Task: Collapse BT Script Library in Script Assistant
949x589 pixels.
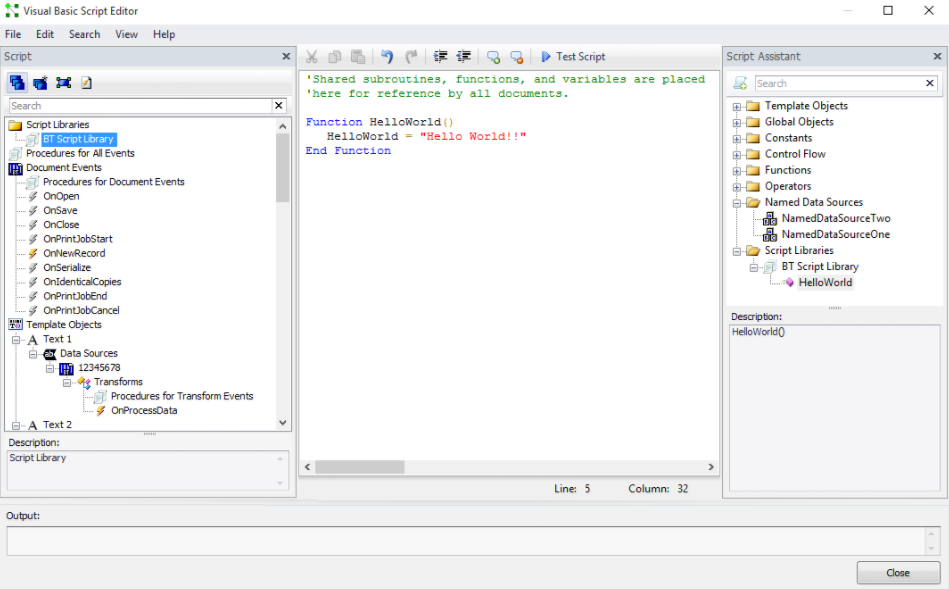Action: [754, 267]
